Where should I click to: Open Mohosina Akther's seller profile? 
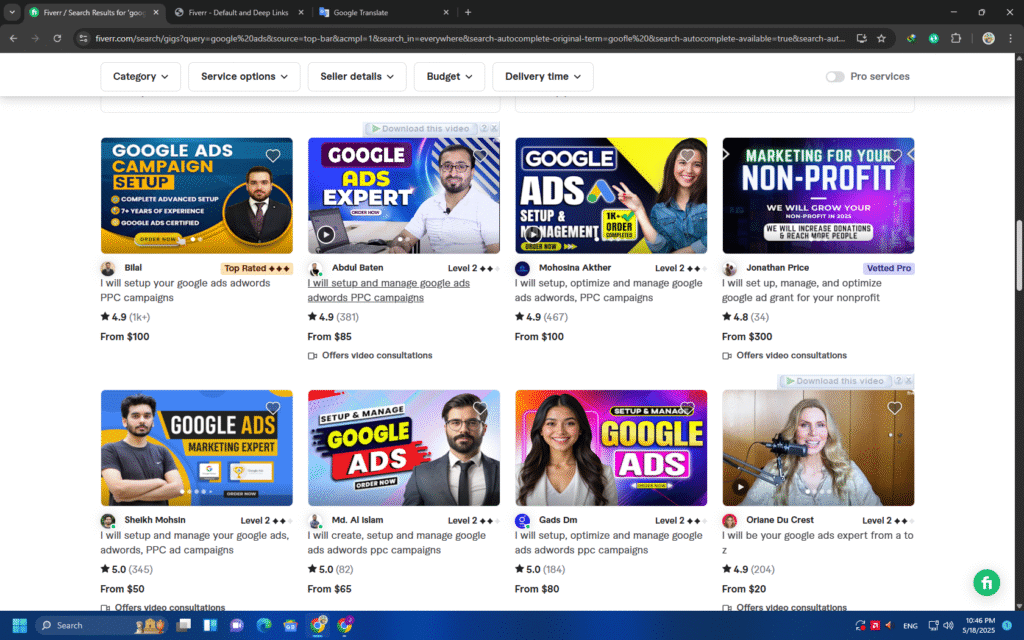click(x=575, y=268)
